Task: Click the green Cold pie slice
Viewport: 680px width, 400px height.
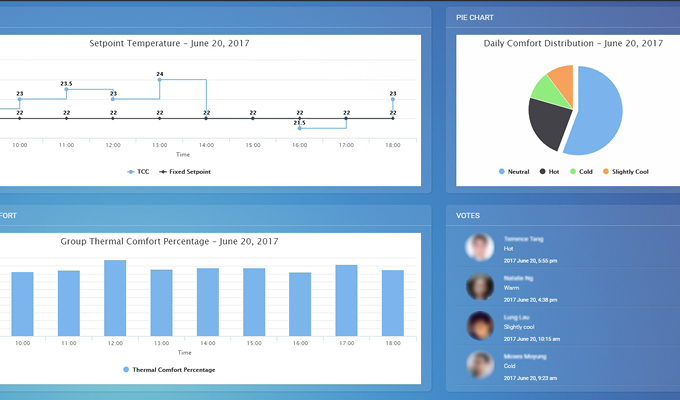Action: point(544,90)
